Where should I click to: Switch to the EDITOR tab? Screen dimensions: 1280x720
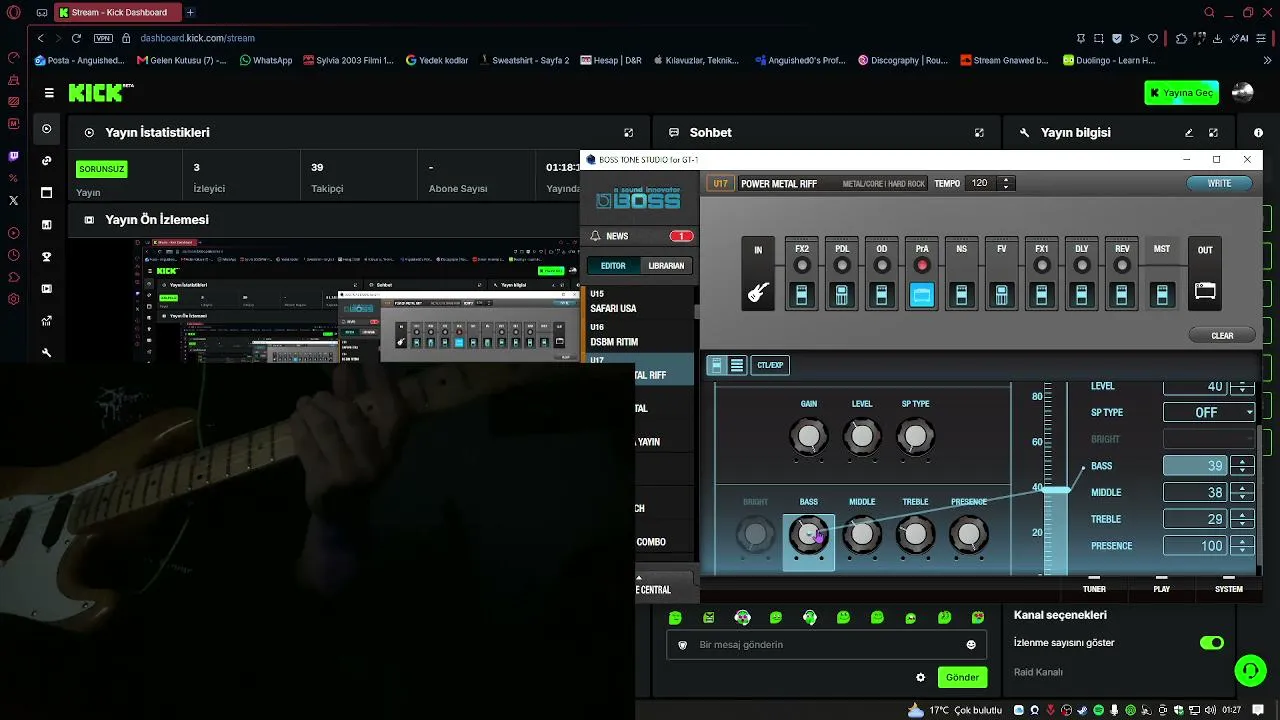coord(613,266)
